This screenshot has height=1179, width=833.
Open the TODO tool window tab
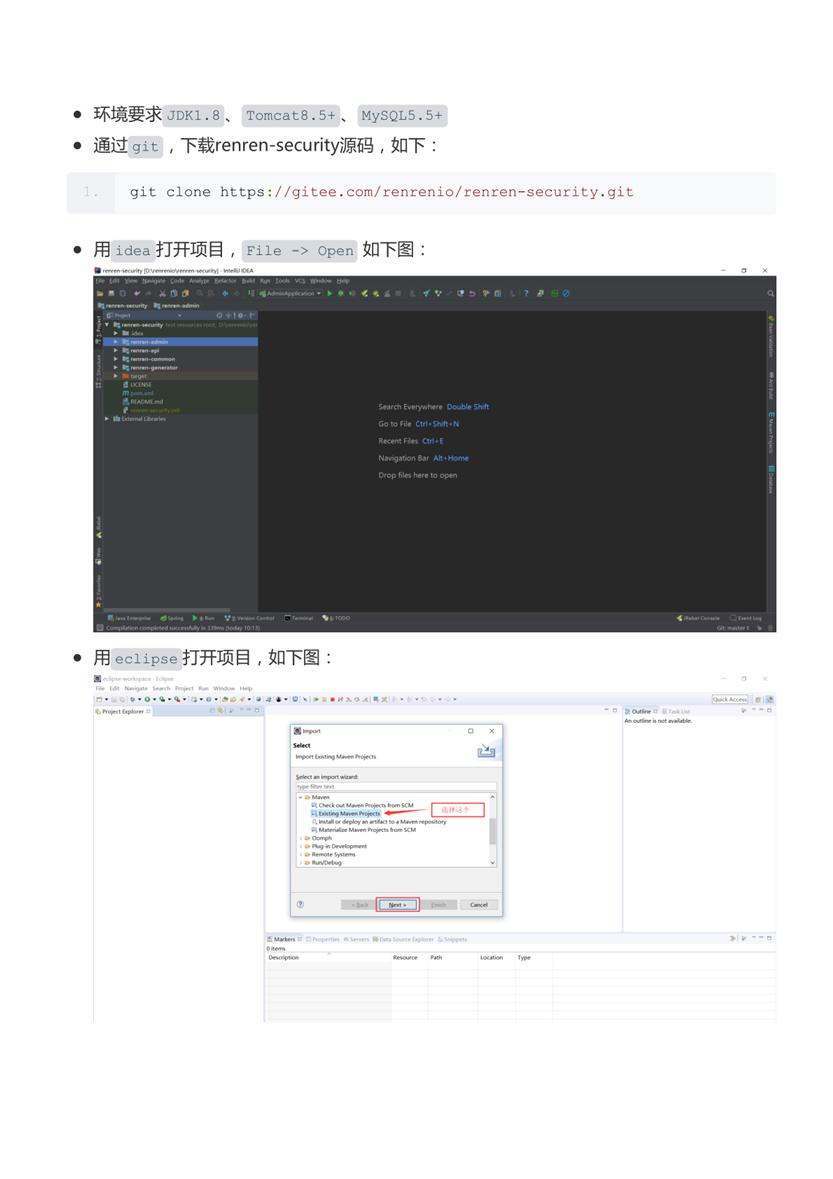pyautogui.click(x=337, y=618)
